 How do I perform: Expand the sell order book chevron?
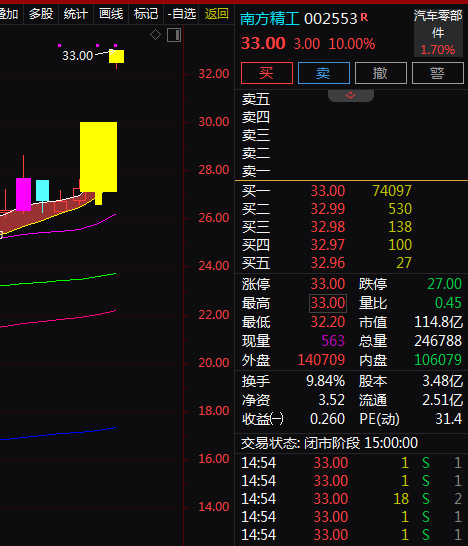[351, 95]
